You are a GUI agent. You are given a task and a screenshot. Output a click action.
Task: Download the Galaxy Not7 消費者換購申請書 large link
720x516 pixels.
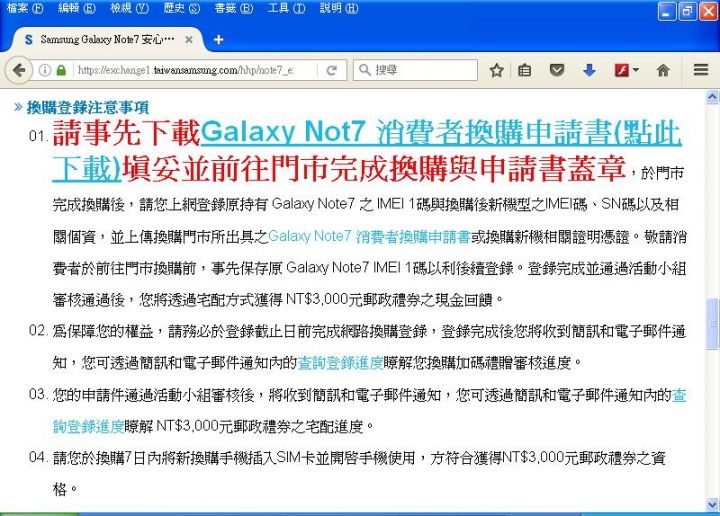441,133
